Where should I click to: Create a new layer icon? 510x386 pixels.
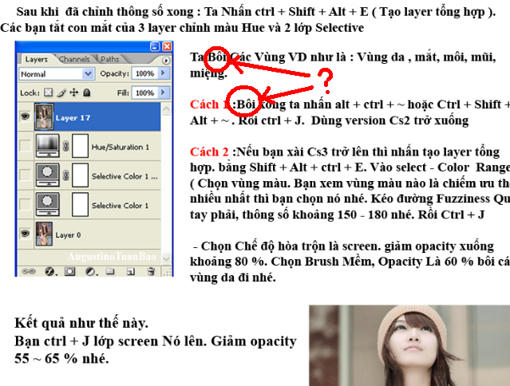(x=131, y=272)
